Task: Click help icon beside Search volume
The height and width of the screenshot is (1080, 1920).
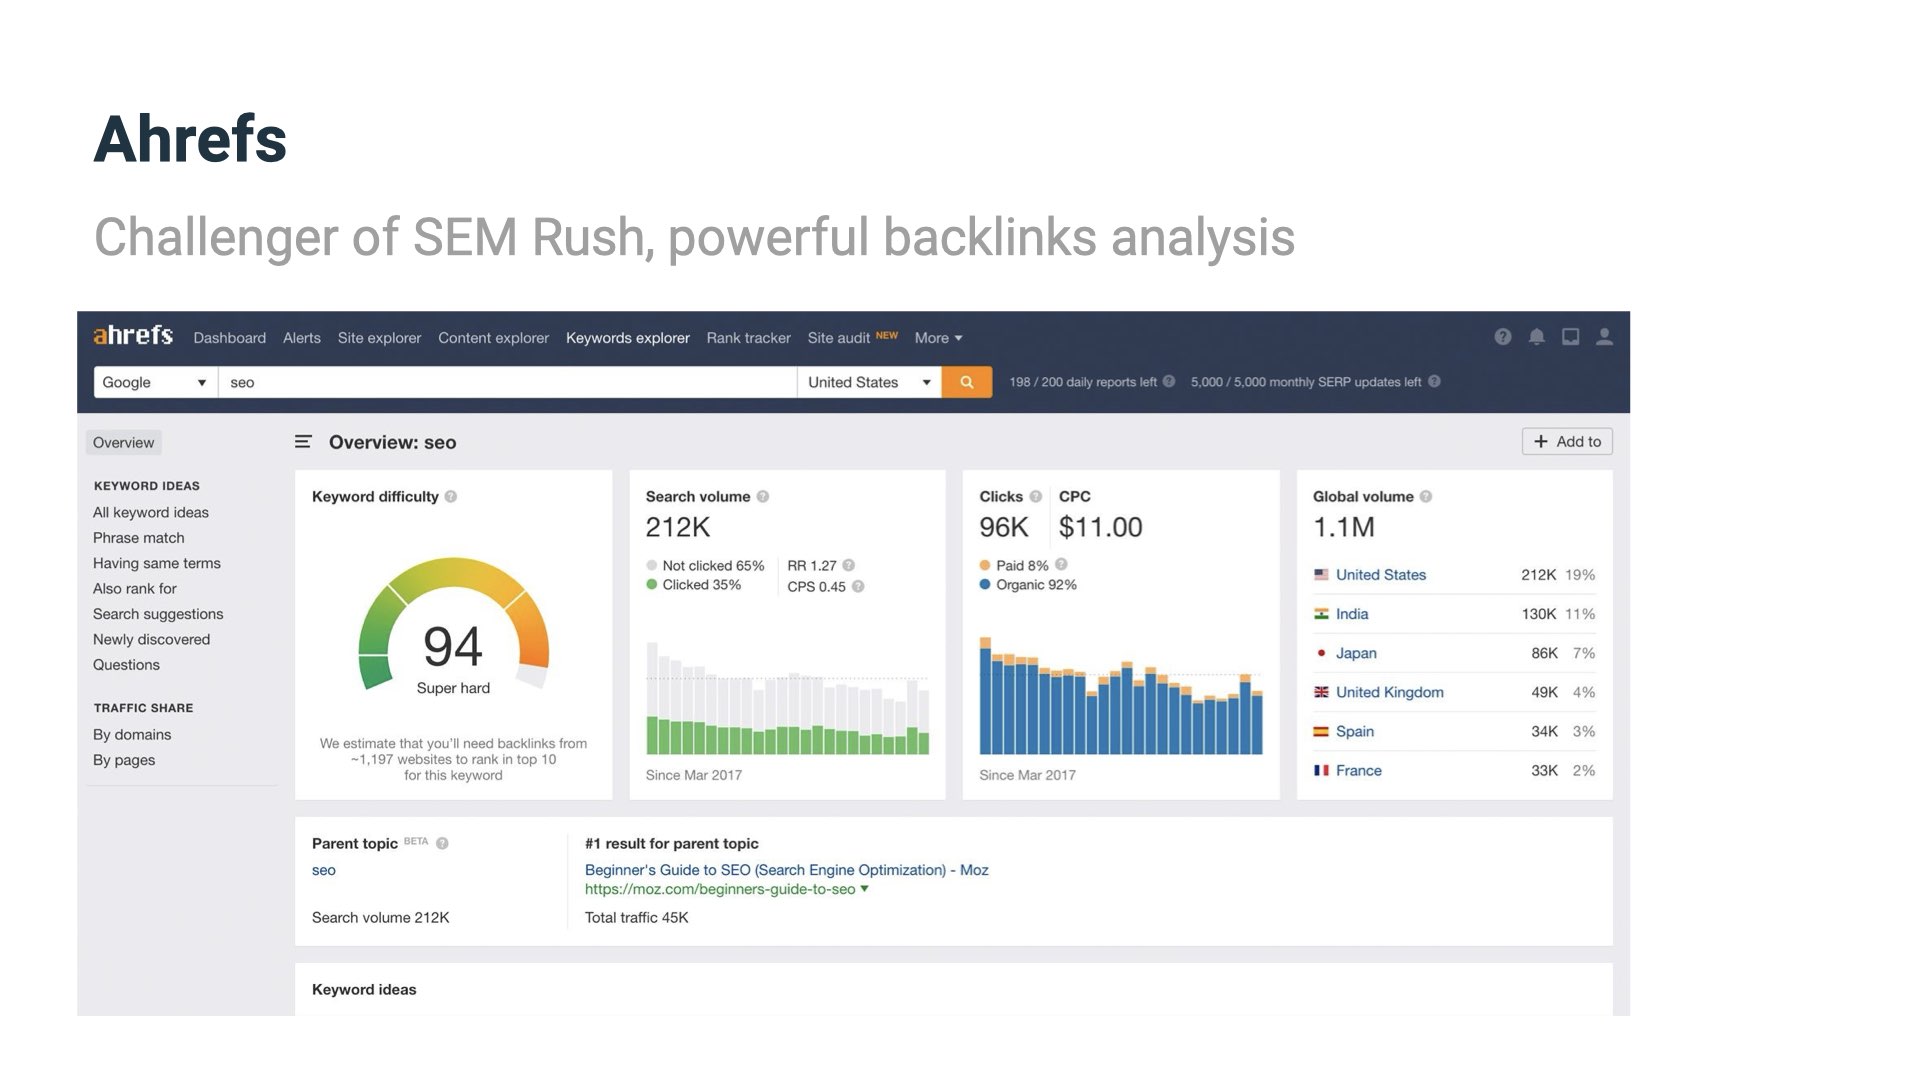Action: click(763, 496)
